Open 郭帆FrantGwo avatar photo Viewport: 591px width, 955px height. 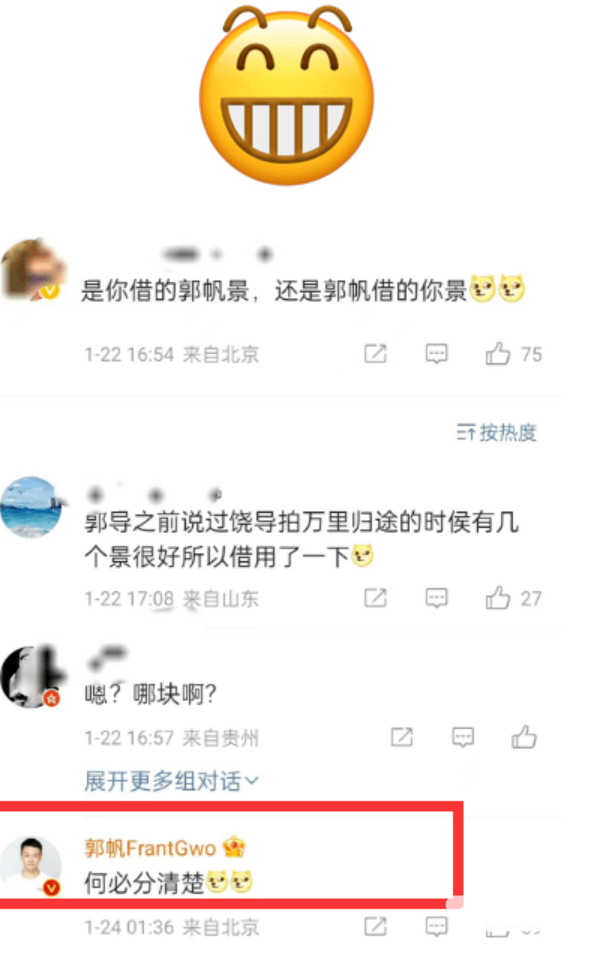(x=31, y=866)
